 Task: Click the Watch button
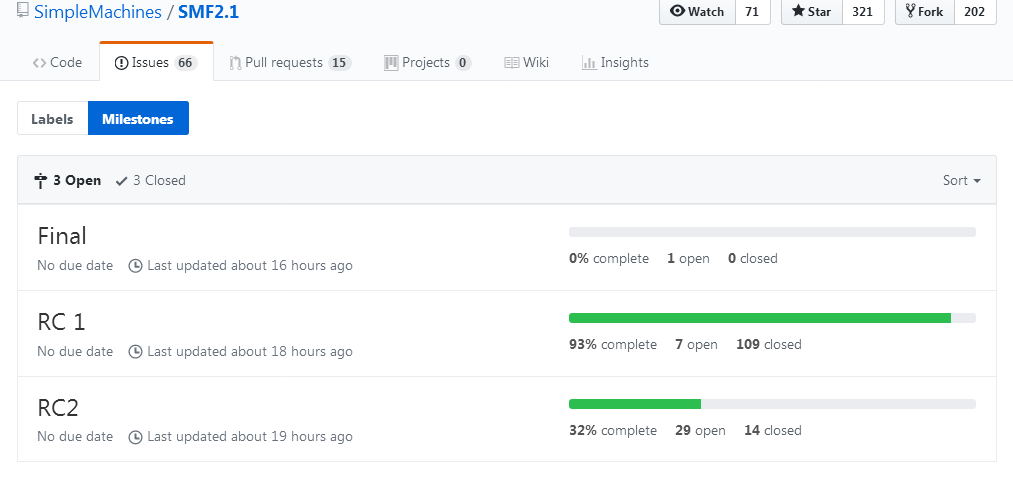tap(697, 11)
